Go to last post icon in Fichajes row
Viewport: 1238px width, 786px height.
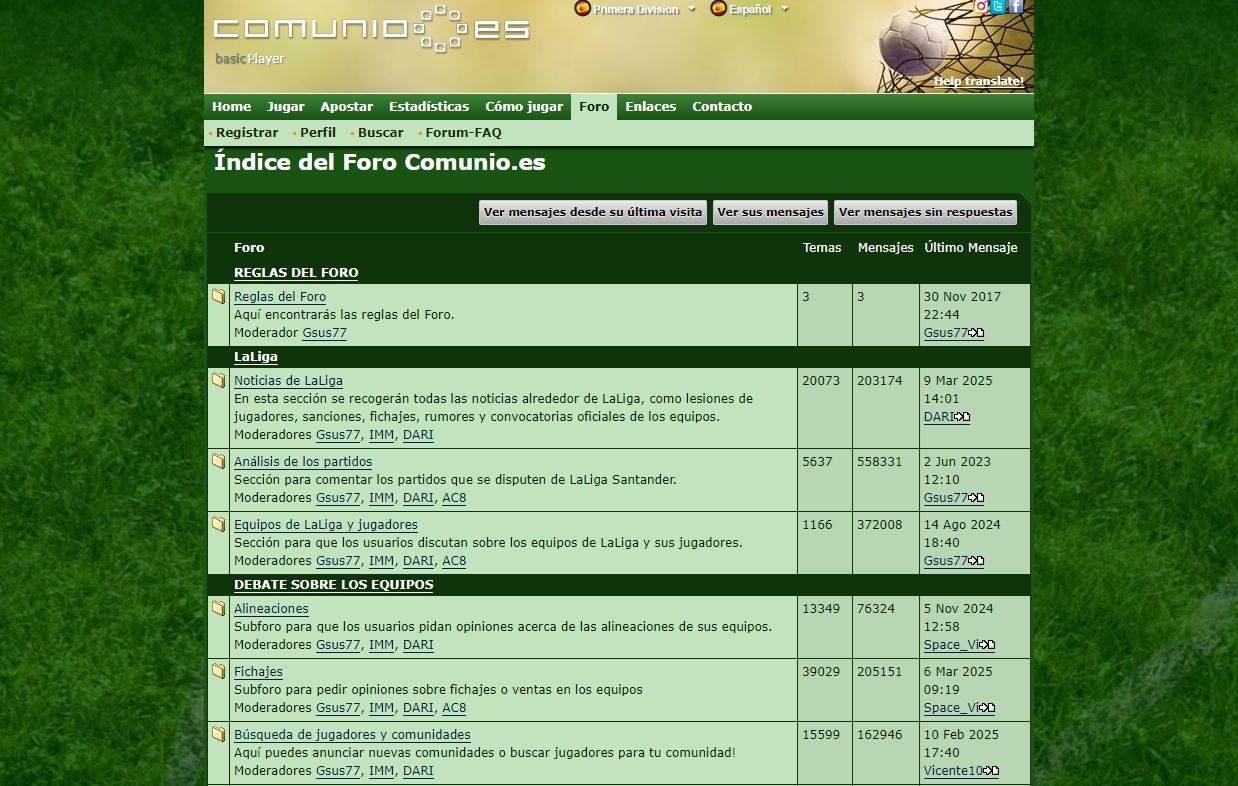987,708
